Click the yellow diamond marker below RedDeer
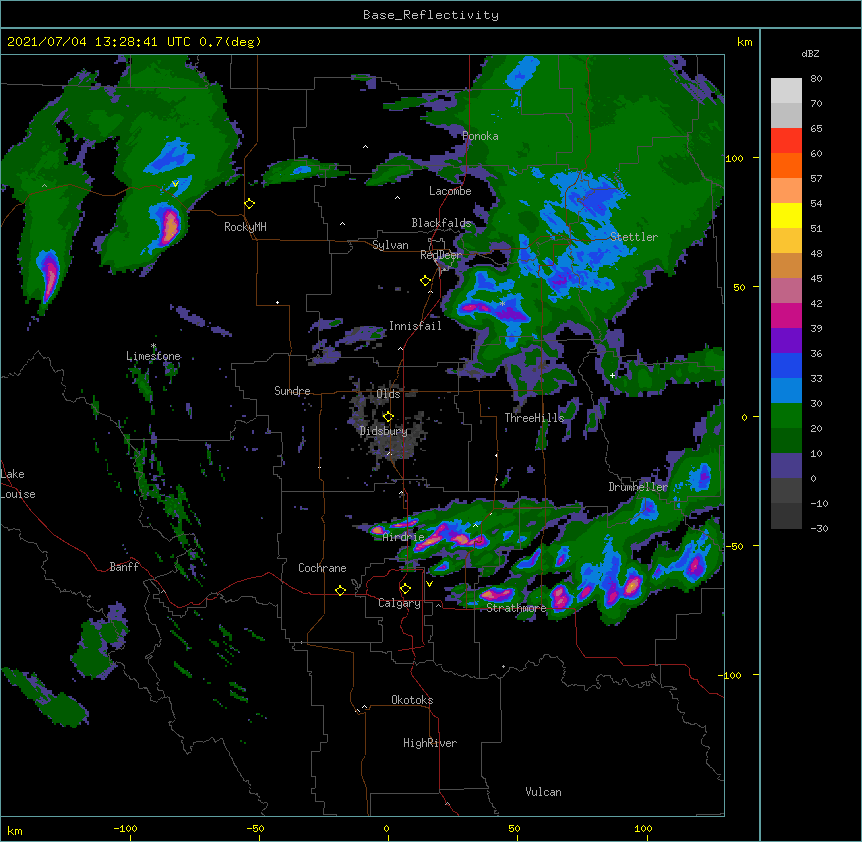The image size is (862, 842). pyautogui.click(x=425, y=281)
